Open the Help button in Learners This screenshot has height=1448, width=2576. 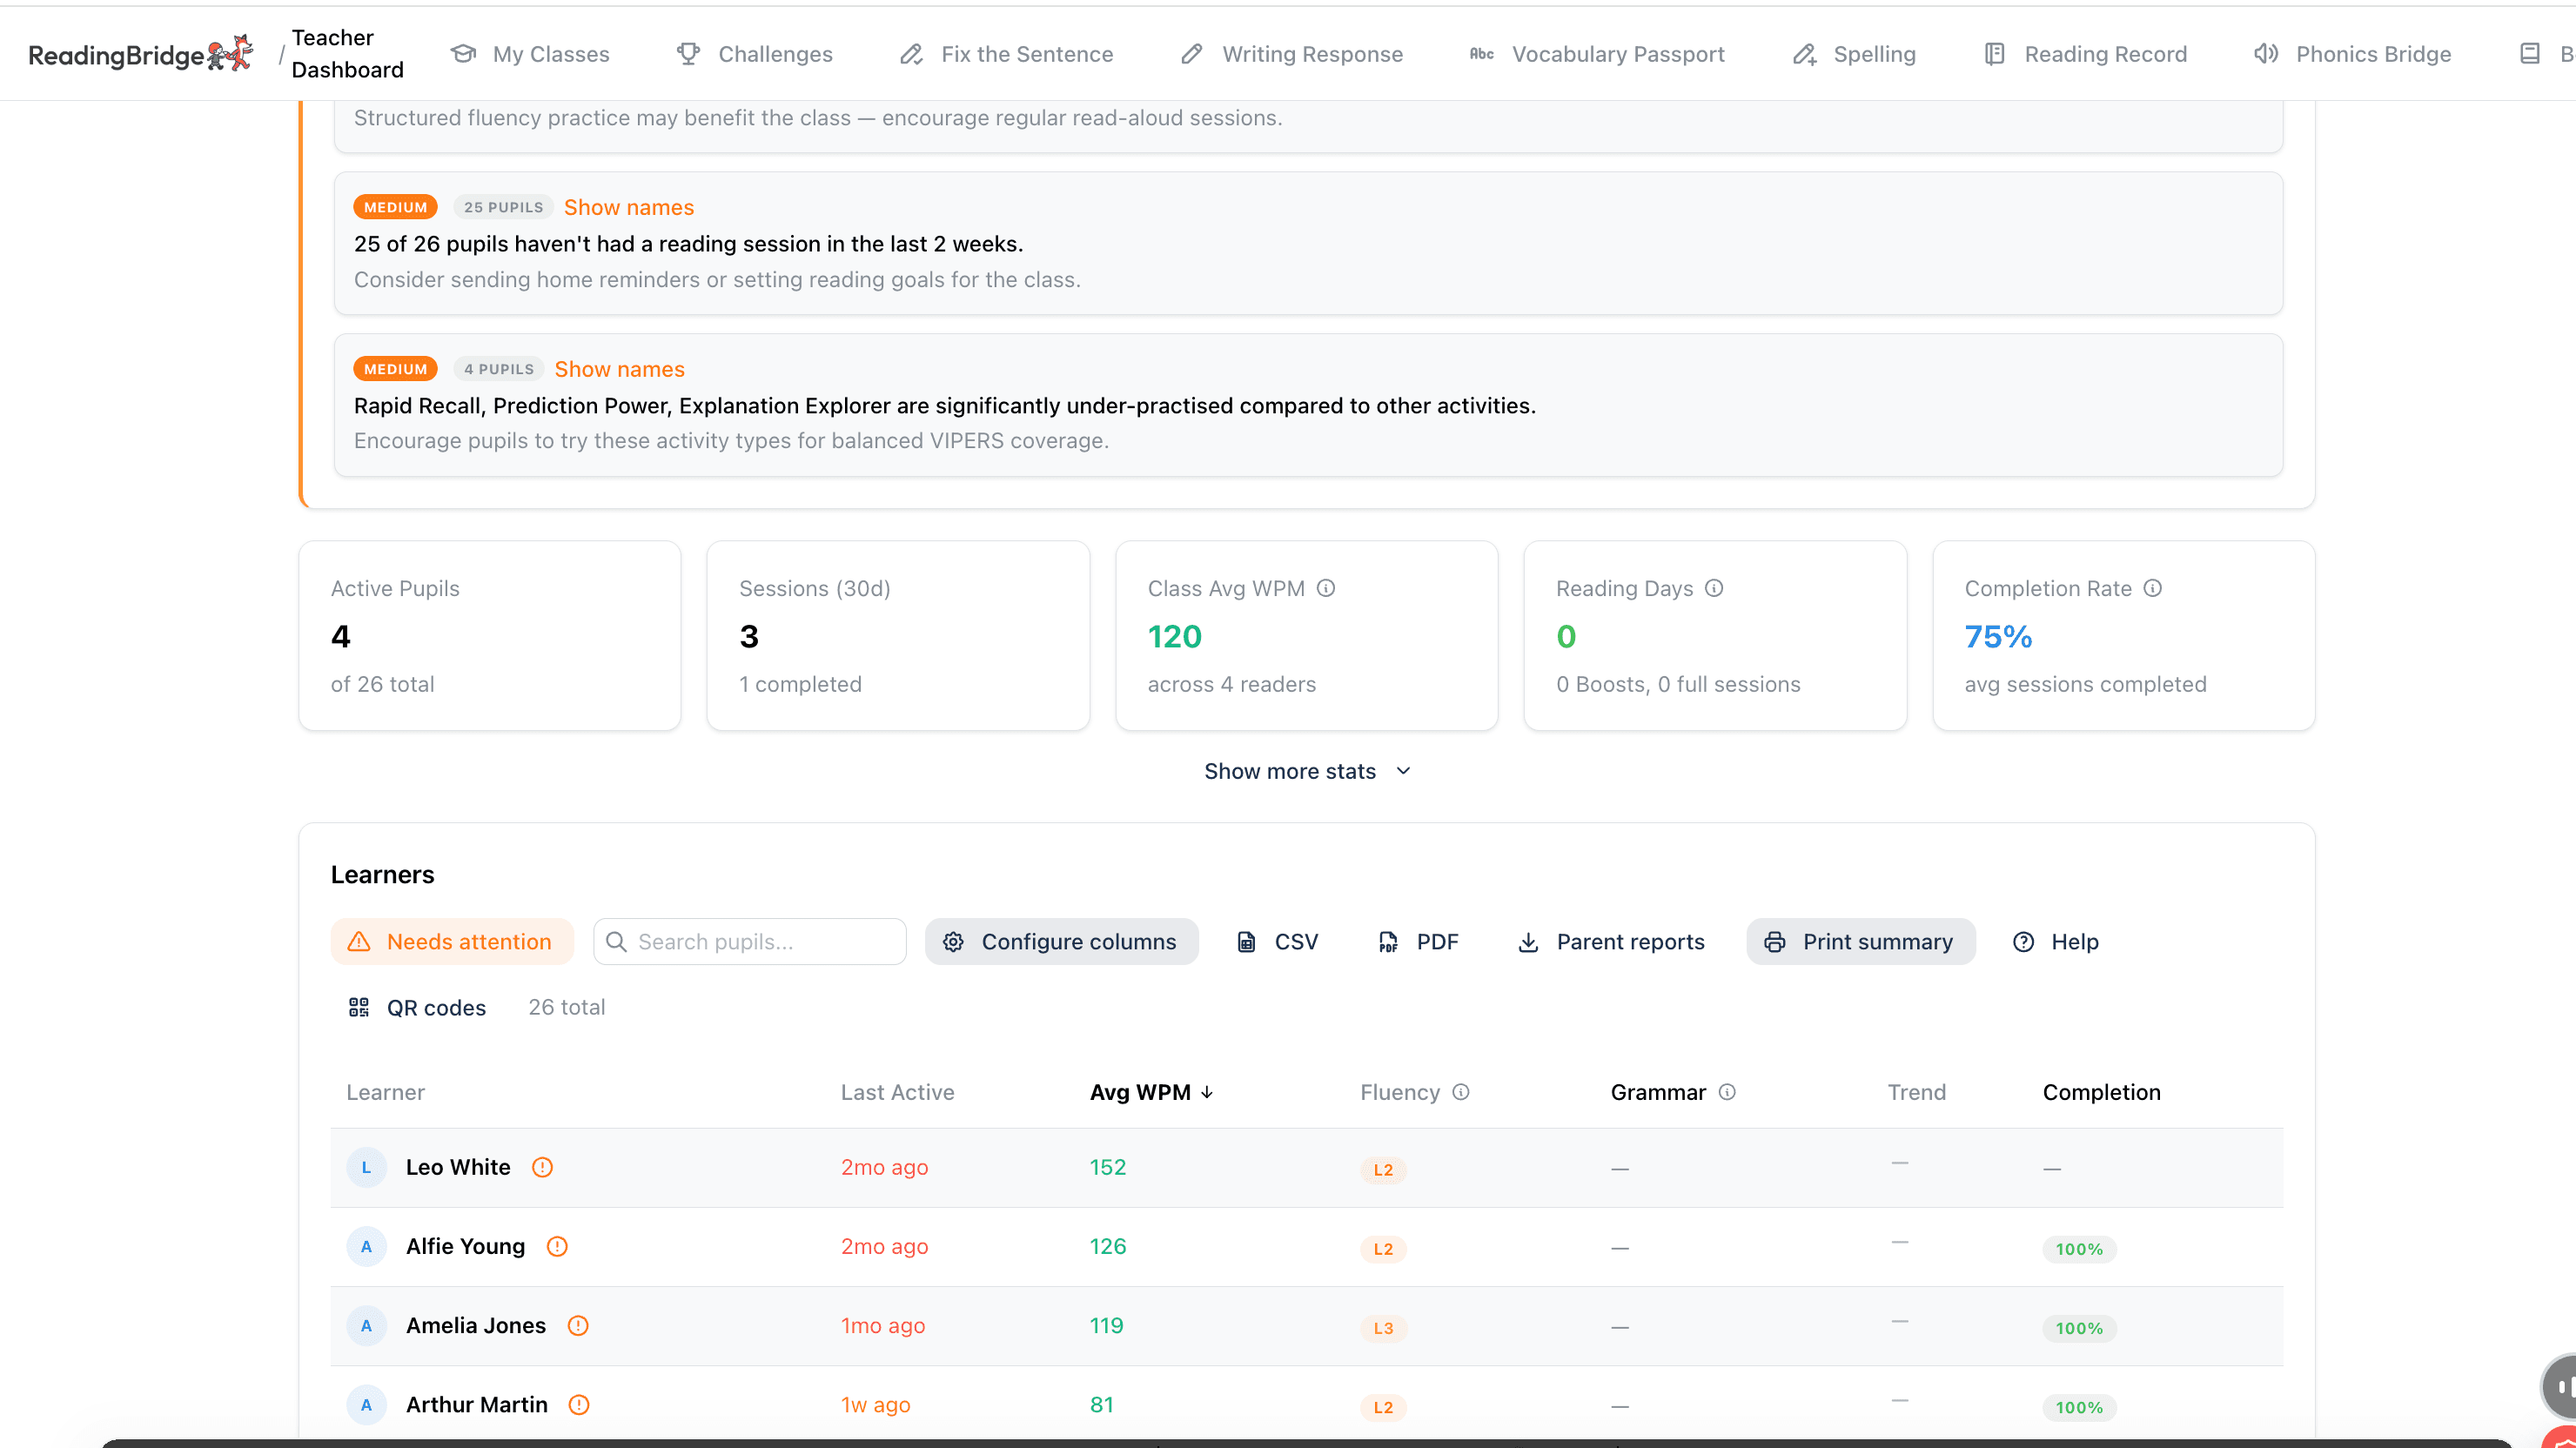tap(2055, 941)
